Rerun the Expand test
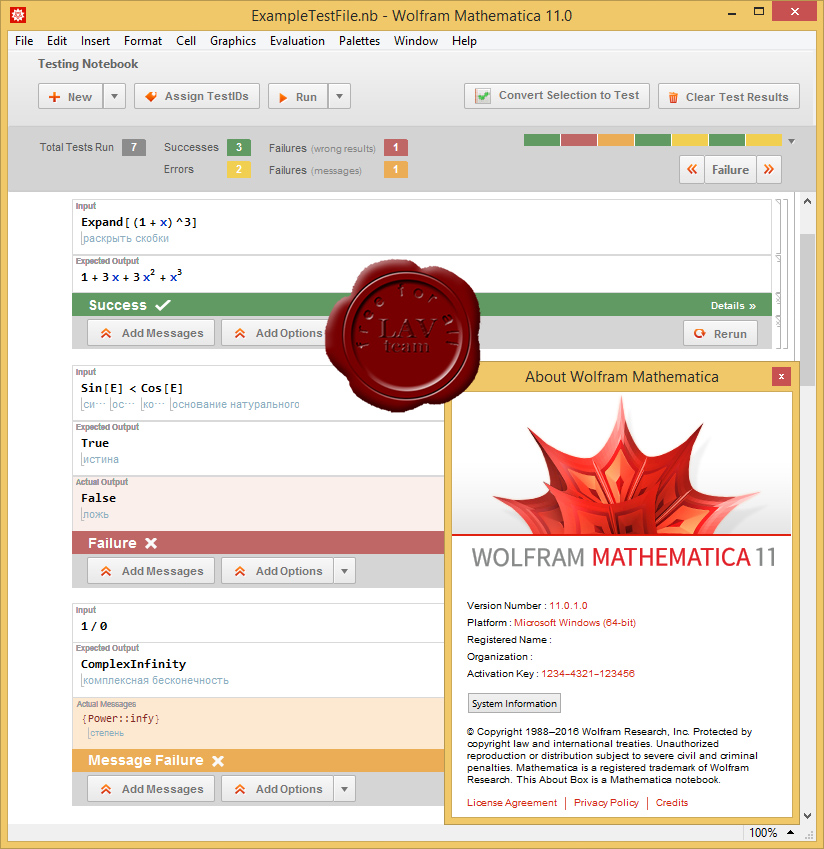 click(721, 334)
